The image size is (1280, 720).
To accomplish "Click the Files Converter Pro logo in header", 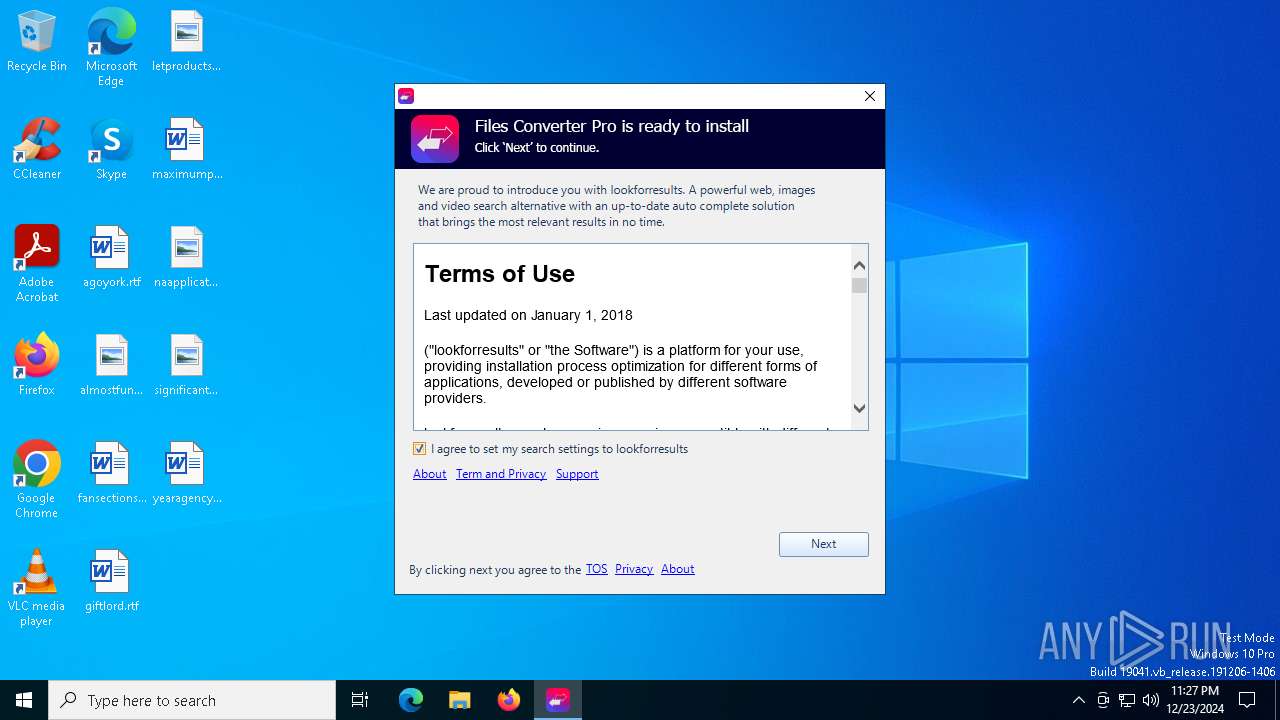I will click(x=435, y=139).
